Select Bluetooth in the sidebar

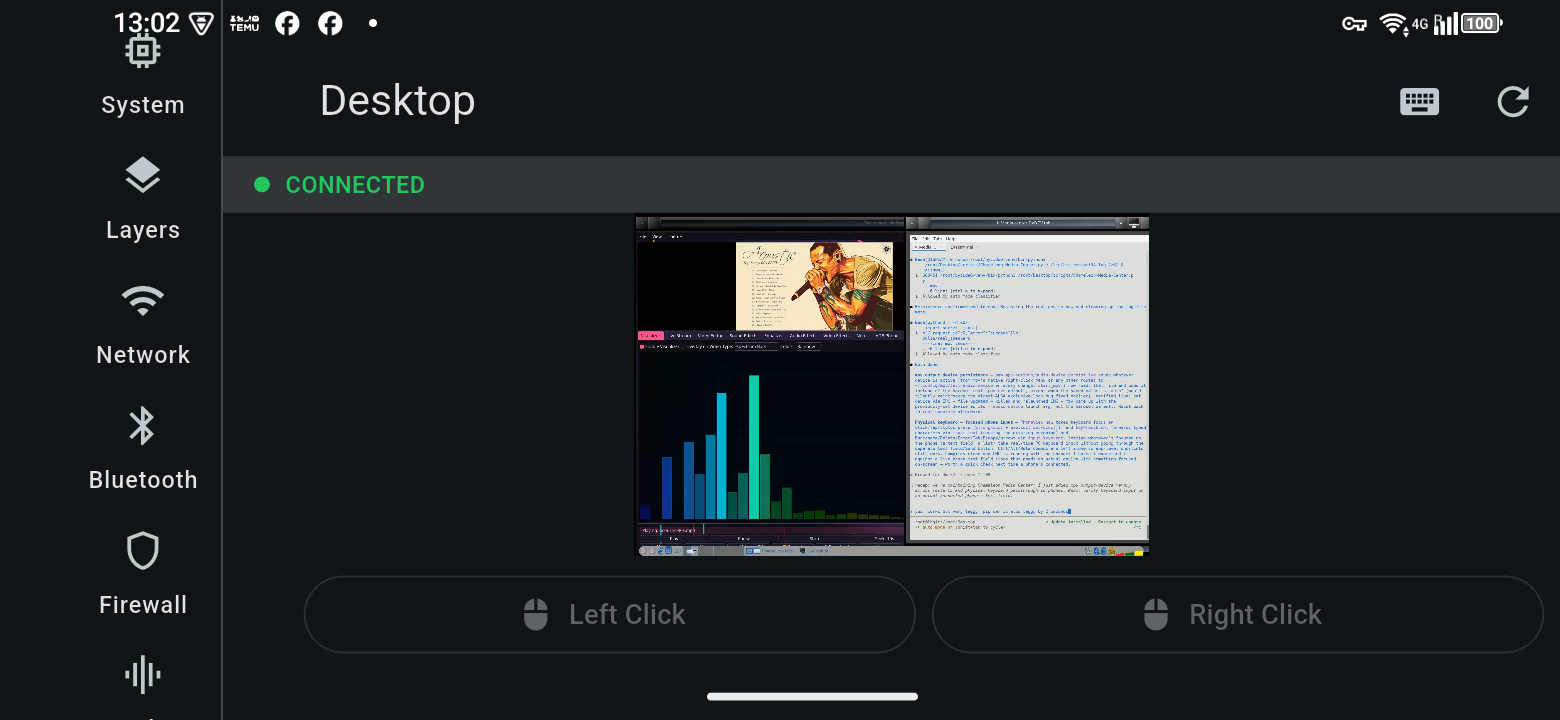click(143, 450)
